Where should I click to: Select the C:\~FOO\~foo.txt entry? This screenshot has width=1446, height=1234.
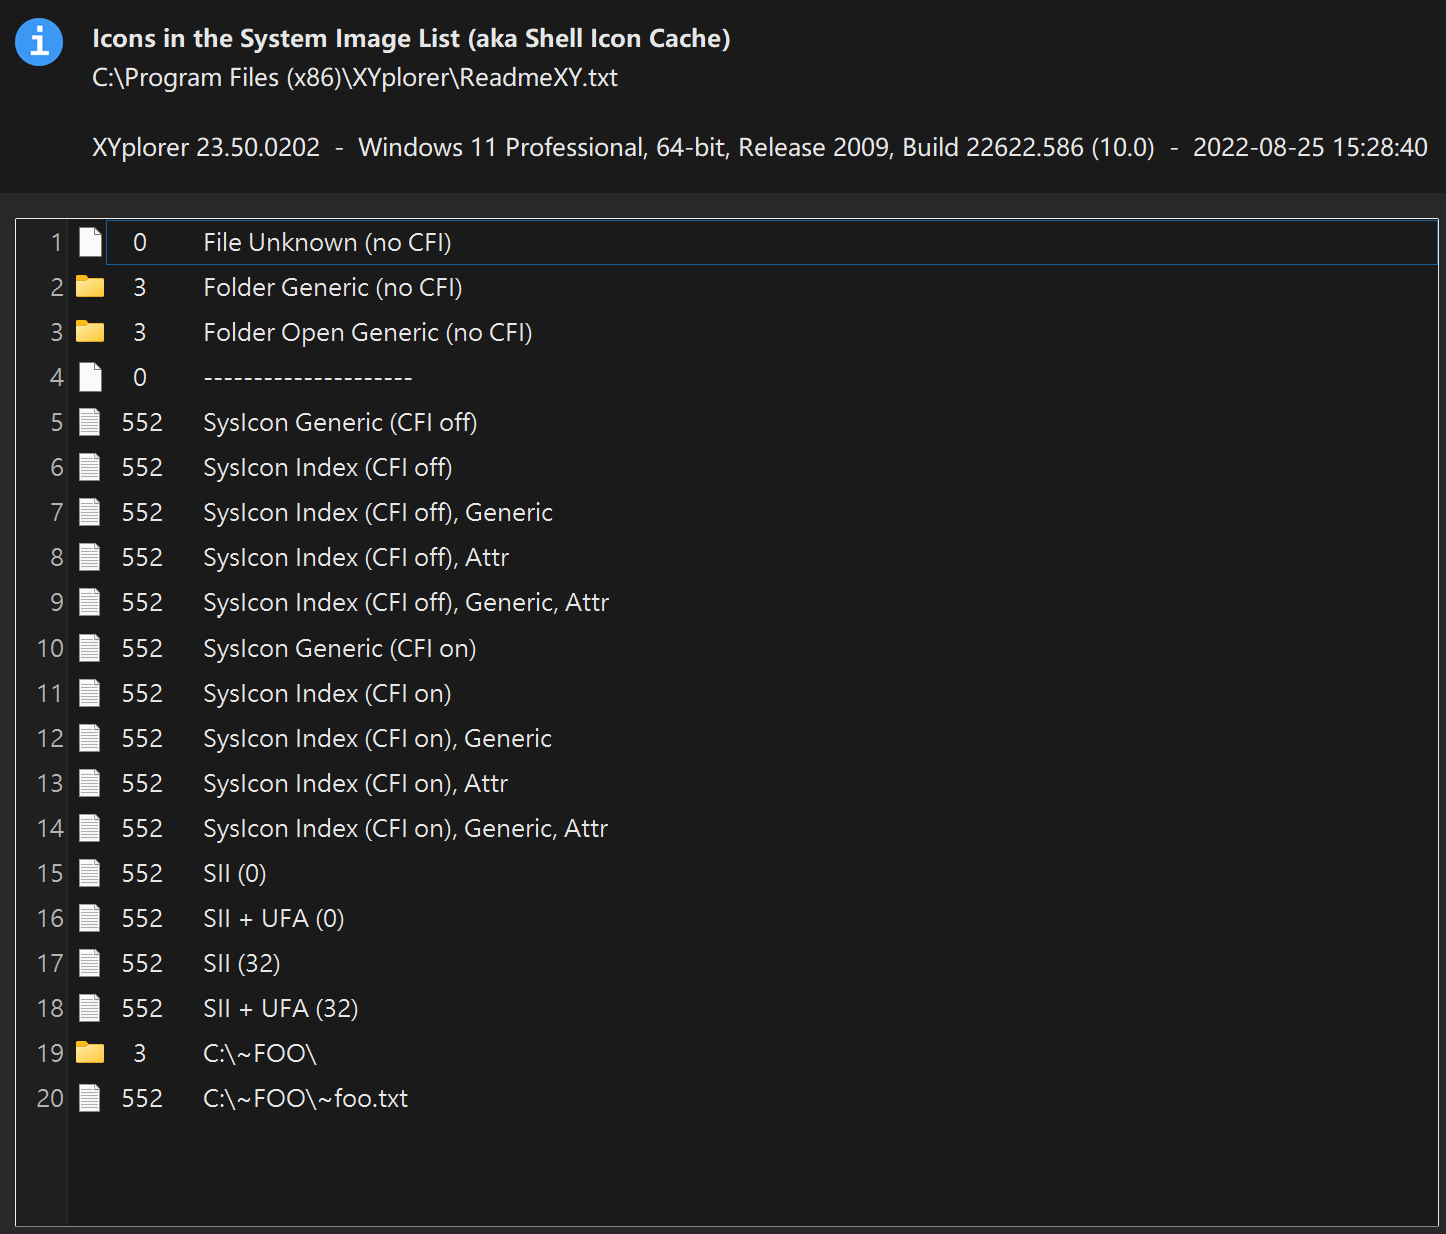coord(305,1099)
